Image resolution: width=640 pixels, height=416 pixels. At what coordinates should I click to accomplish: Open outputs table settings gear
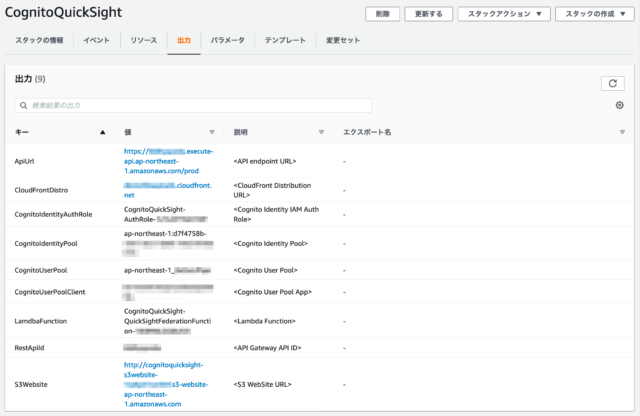619,105
